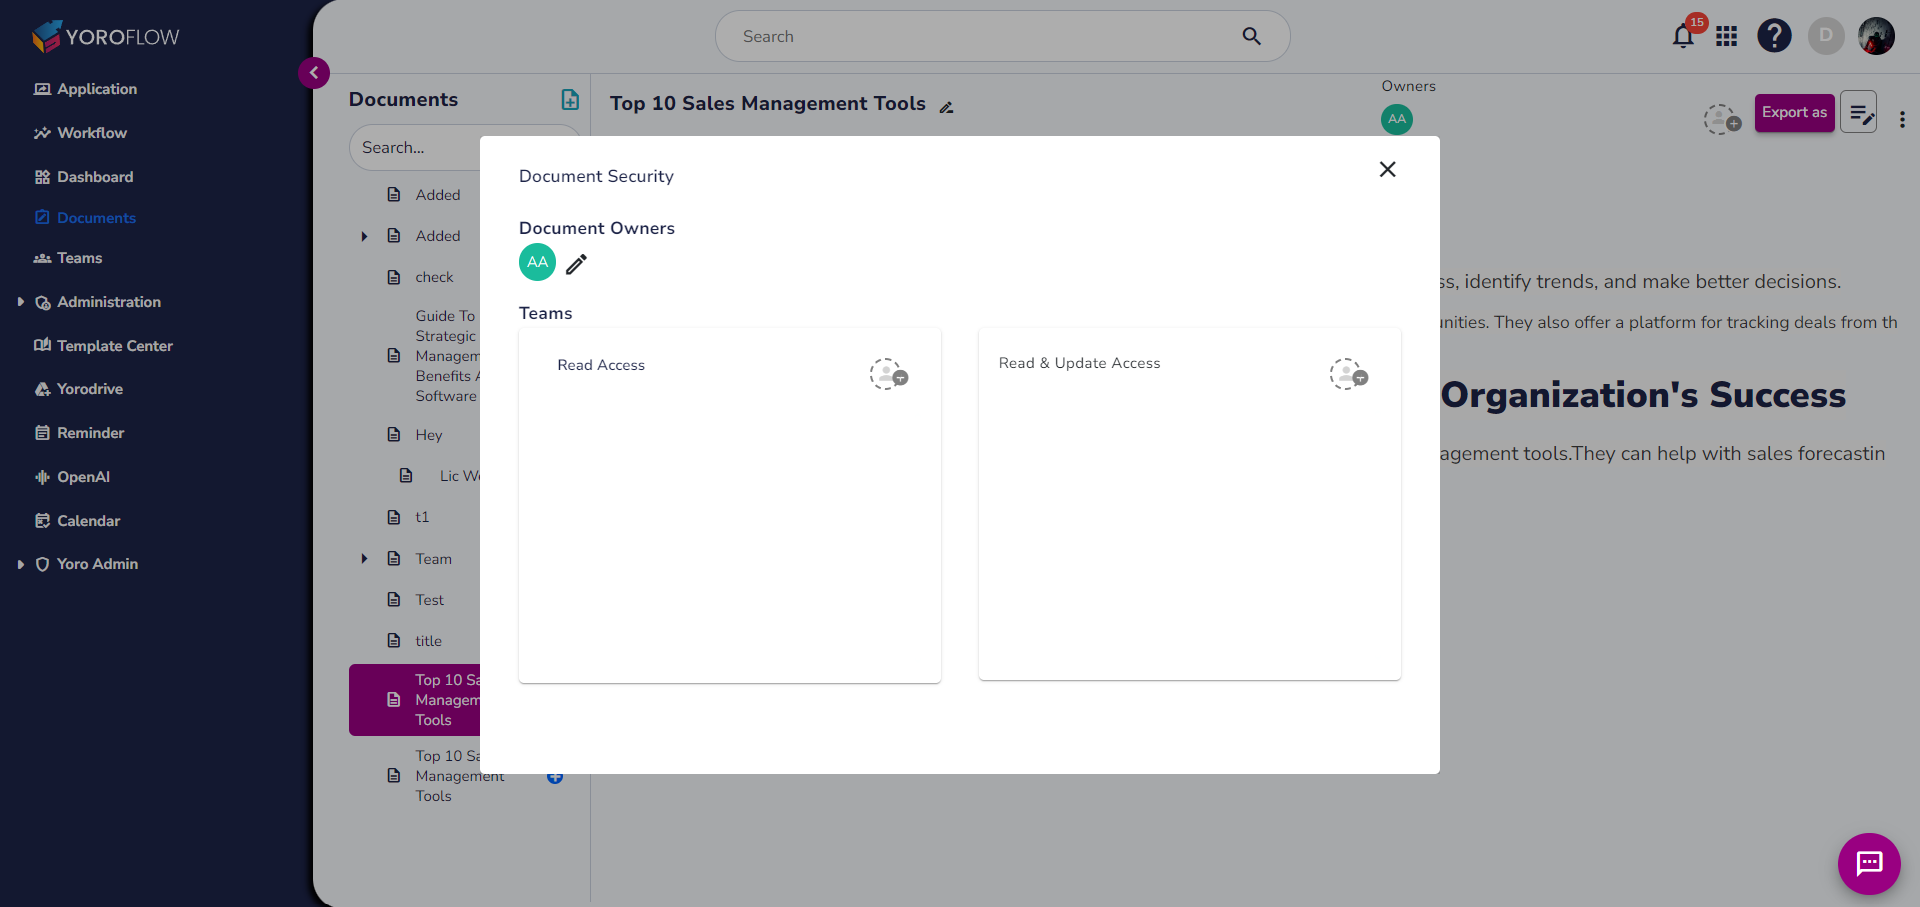Click the edit-notes icon beside Export as

pyautogui.click(x=1859, y=112)
